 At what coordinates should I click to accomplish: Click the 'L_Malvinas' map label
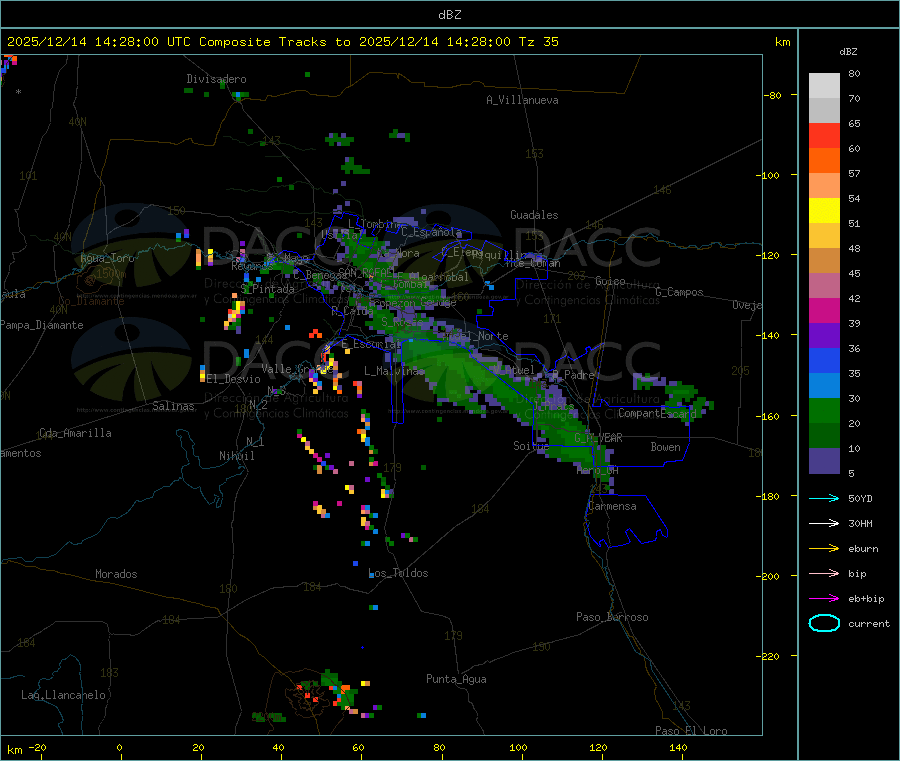[x=394, y=371]
